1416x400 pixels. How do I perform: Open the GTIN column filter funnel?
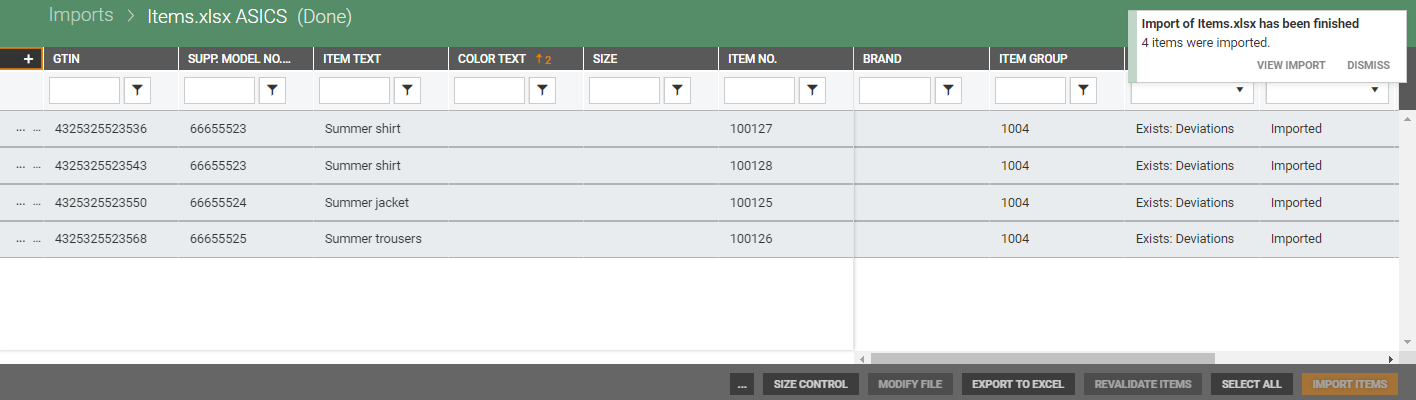pyautogui.click(x=137, y=91)
